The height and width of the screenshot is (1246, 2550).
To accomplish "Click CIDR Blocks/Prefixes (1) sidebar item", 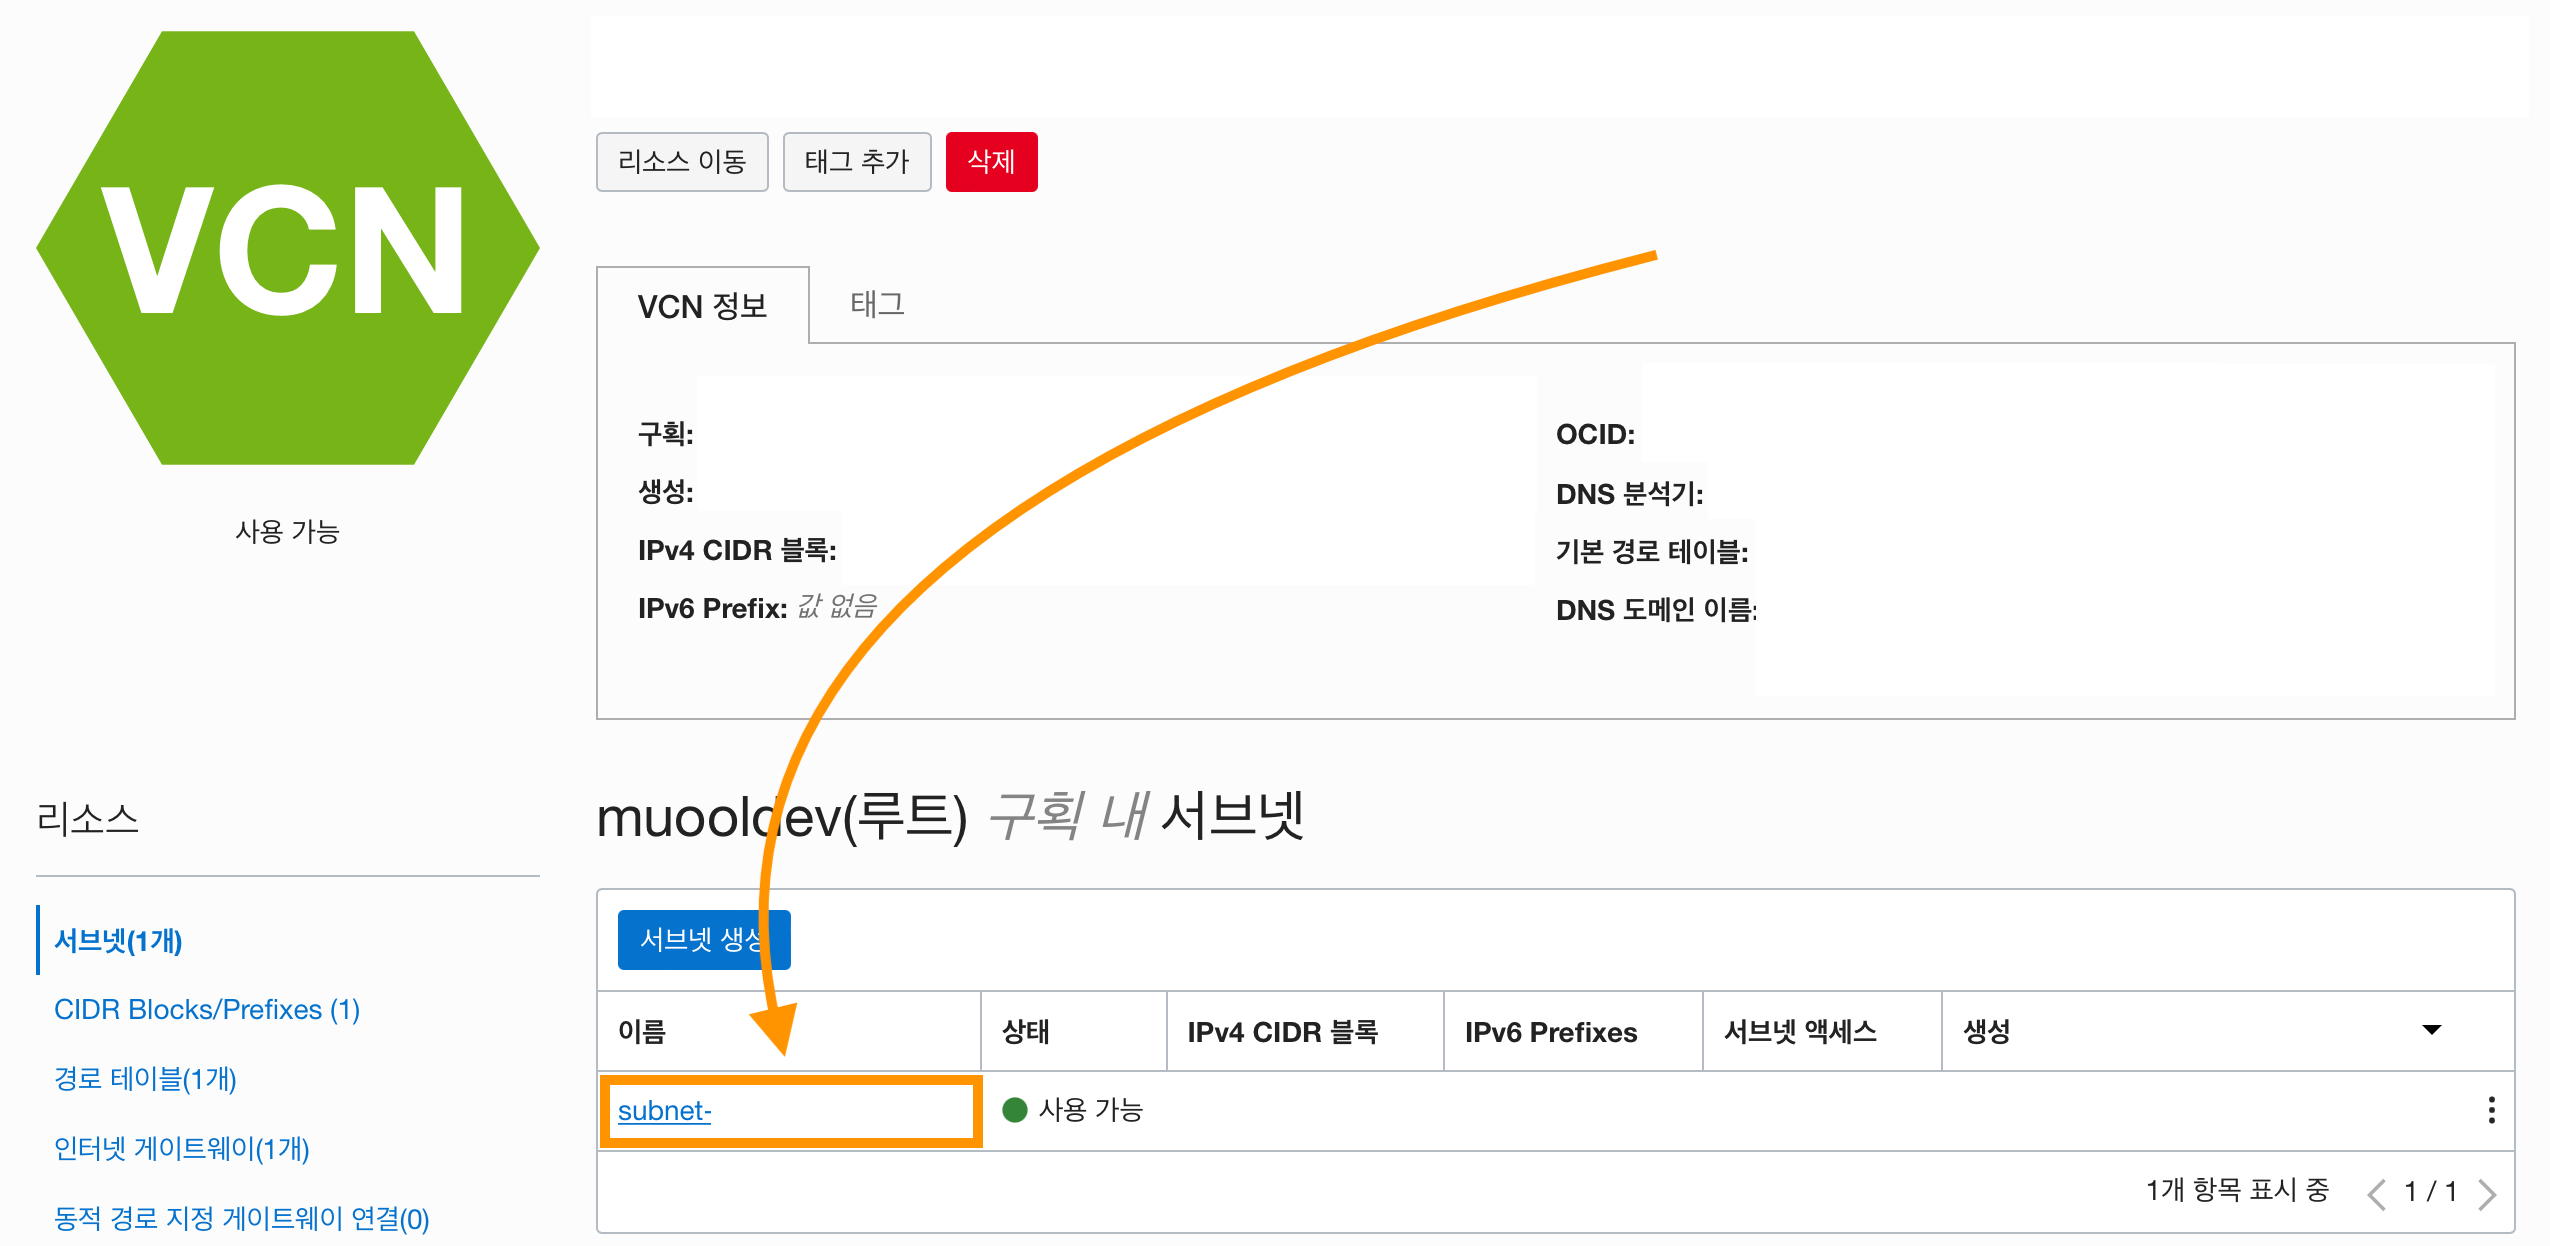I will point(207,1009).
